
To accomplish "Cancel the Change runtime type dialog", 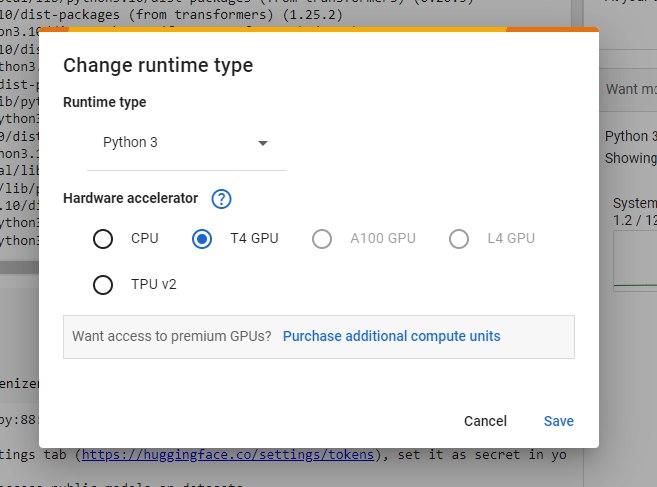I will click(x=485, y=421).
